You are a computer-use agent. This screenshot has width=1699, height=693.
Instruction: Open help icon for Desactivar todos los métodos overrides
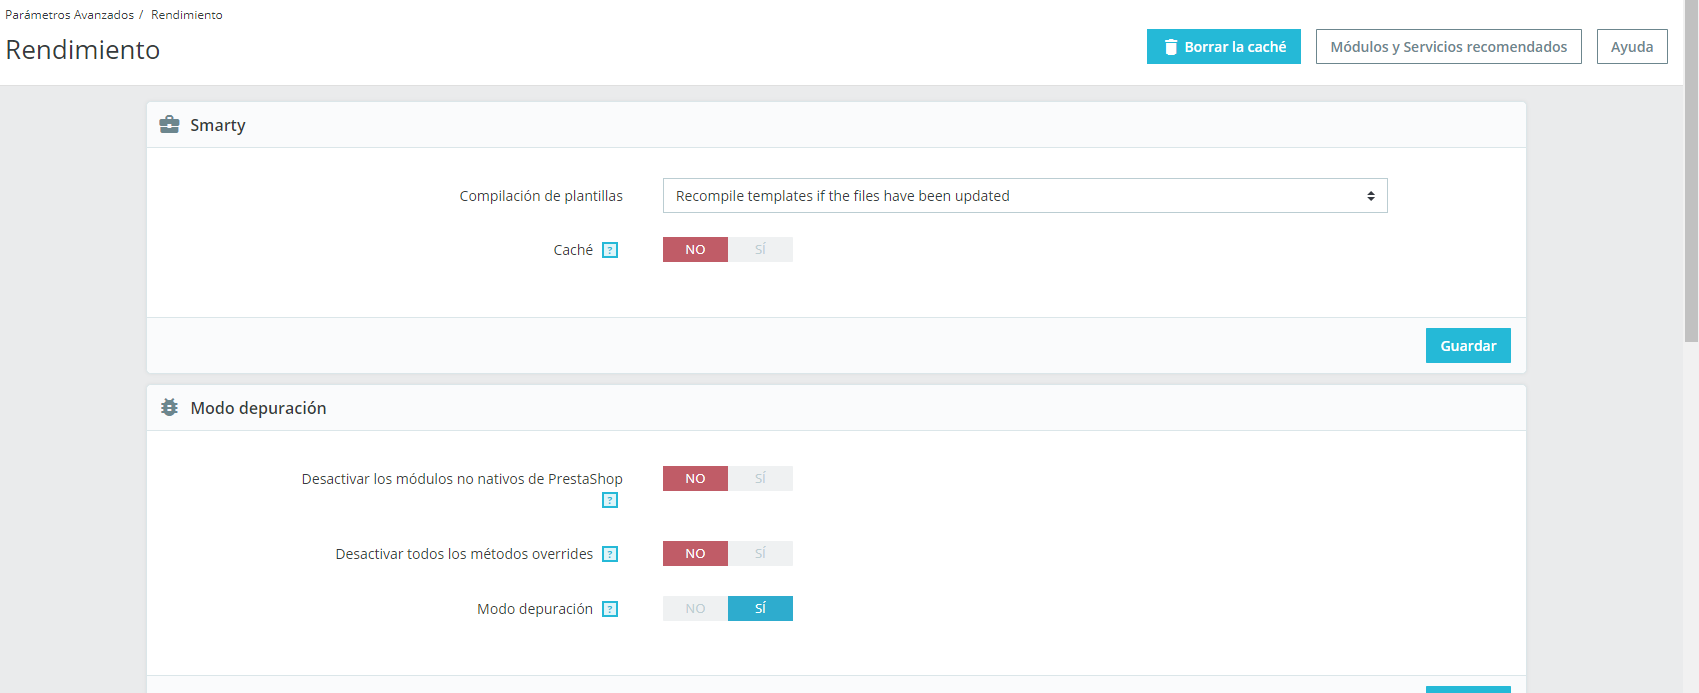[x=610, y=554]
